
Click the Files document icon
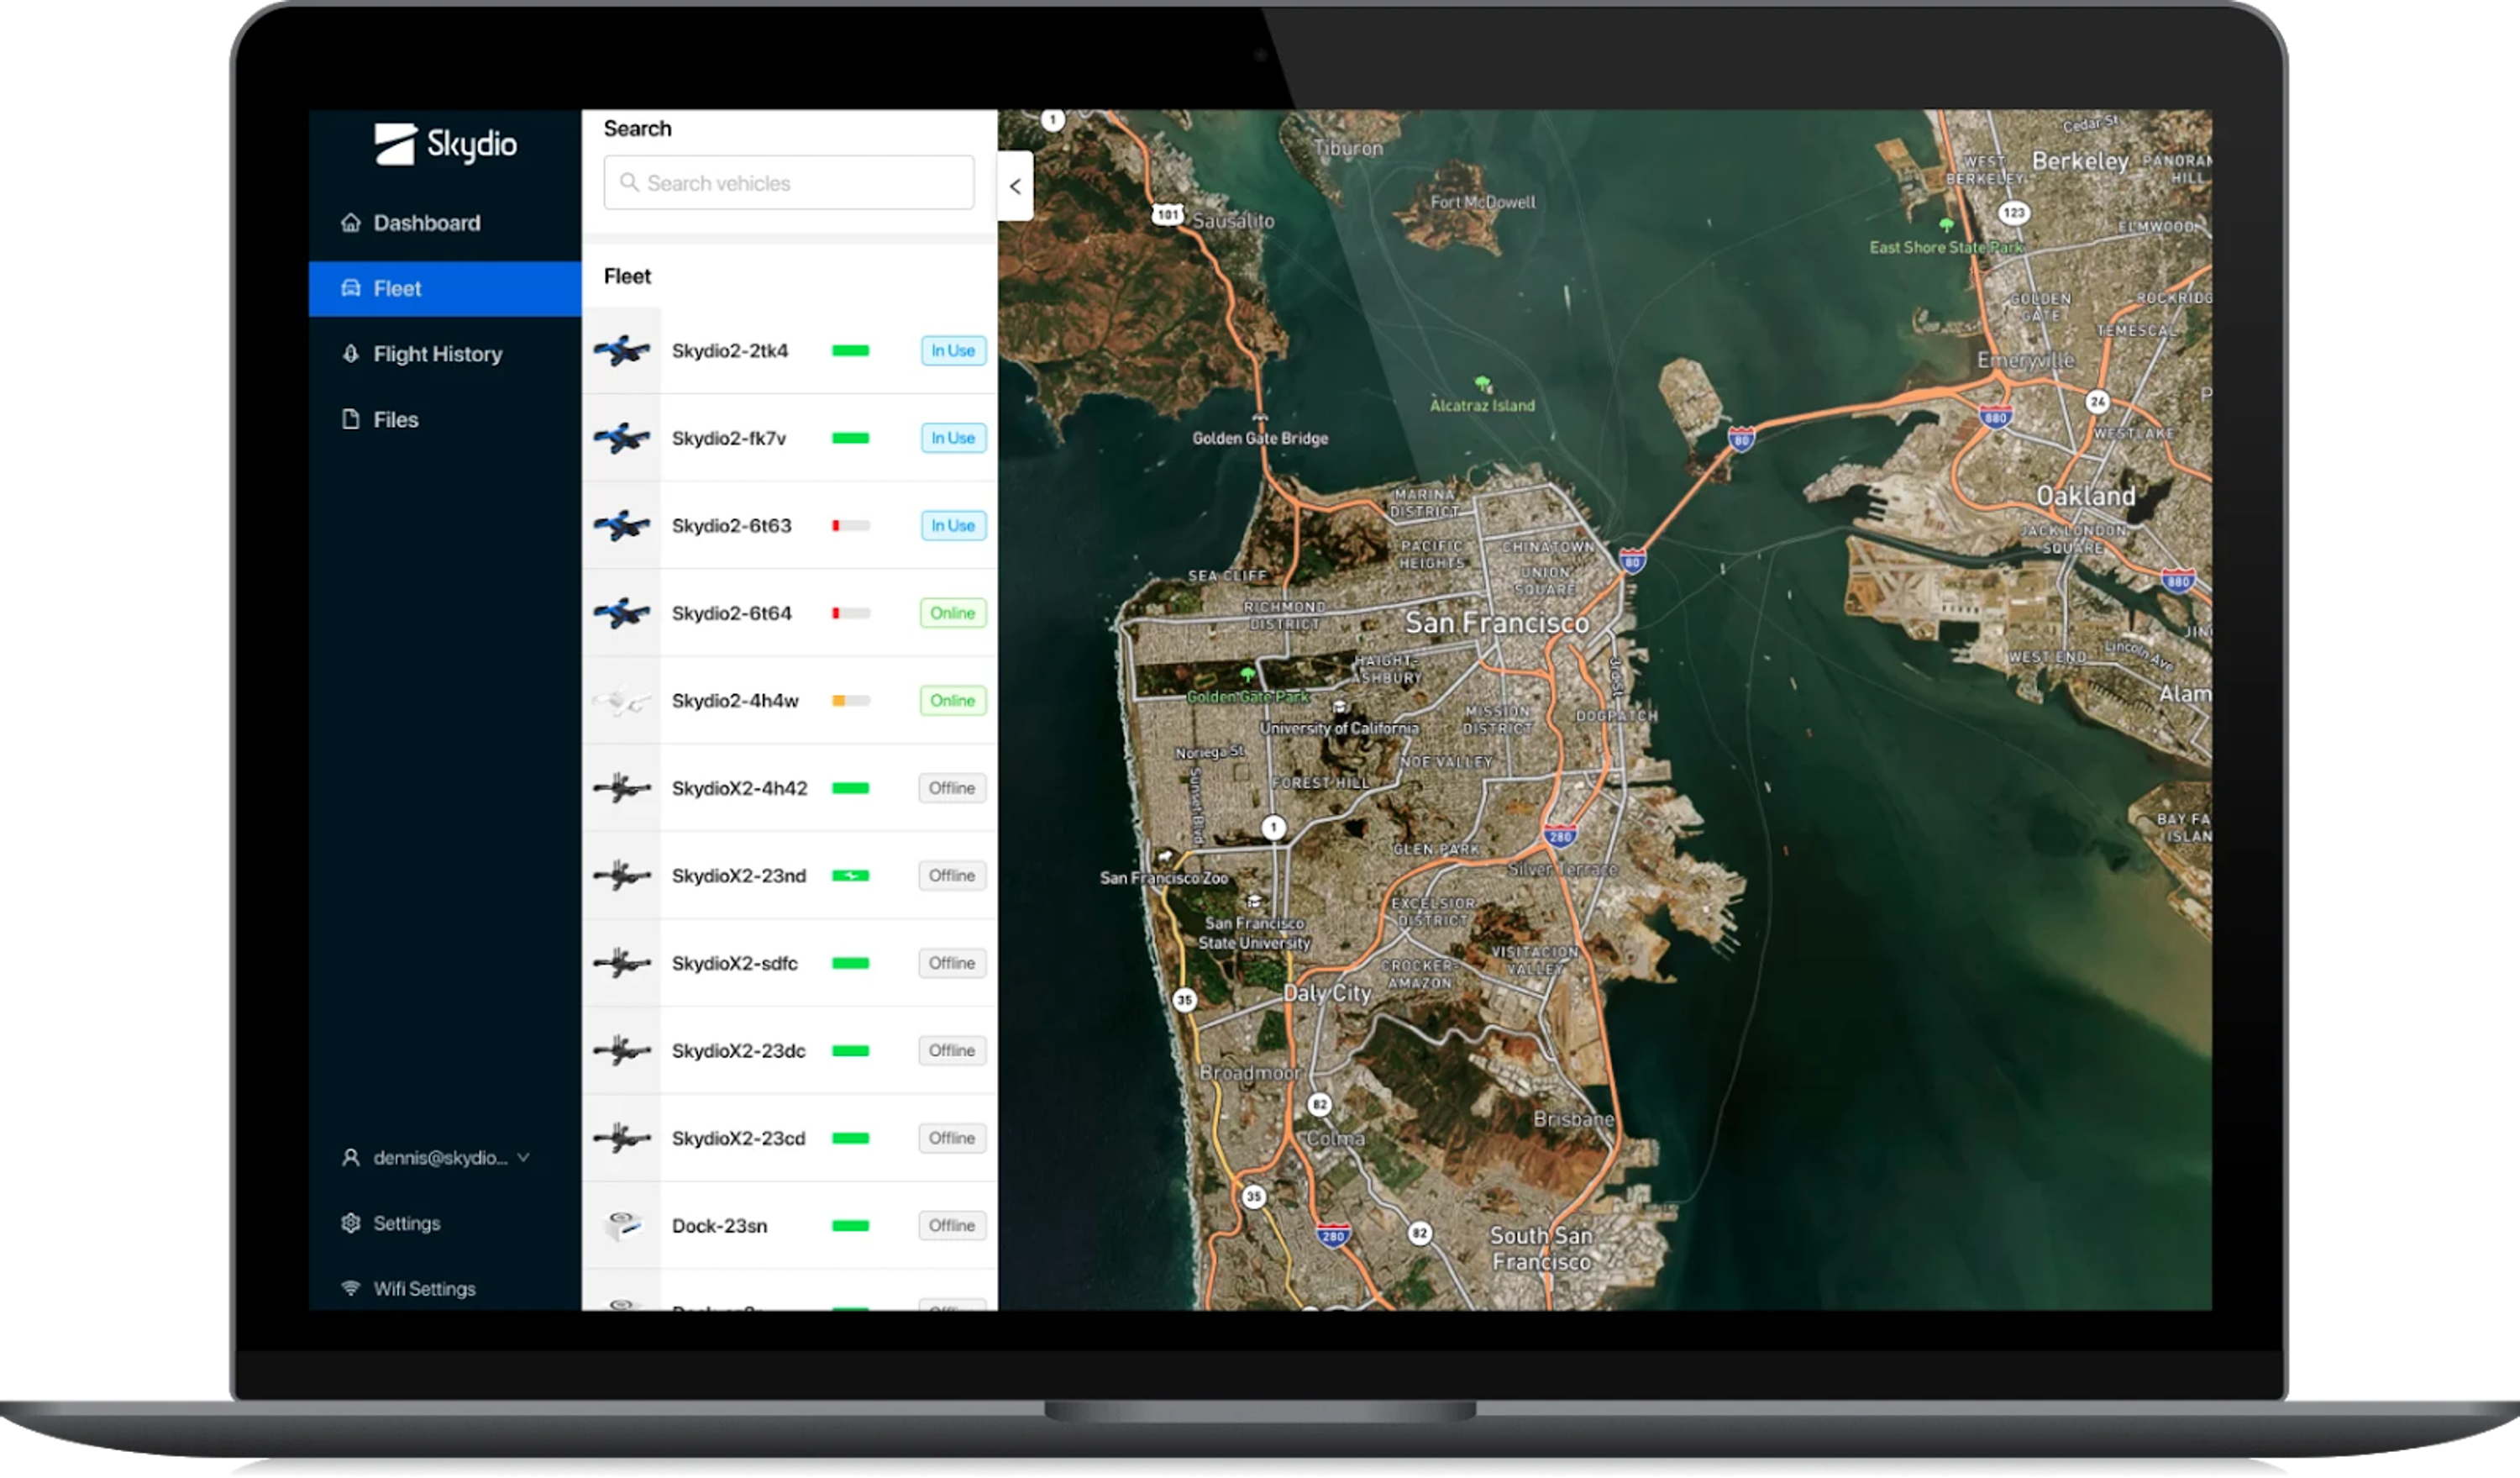tap(350, 419)
